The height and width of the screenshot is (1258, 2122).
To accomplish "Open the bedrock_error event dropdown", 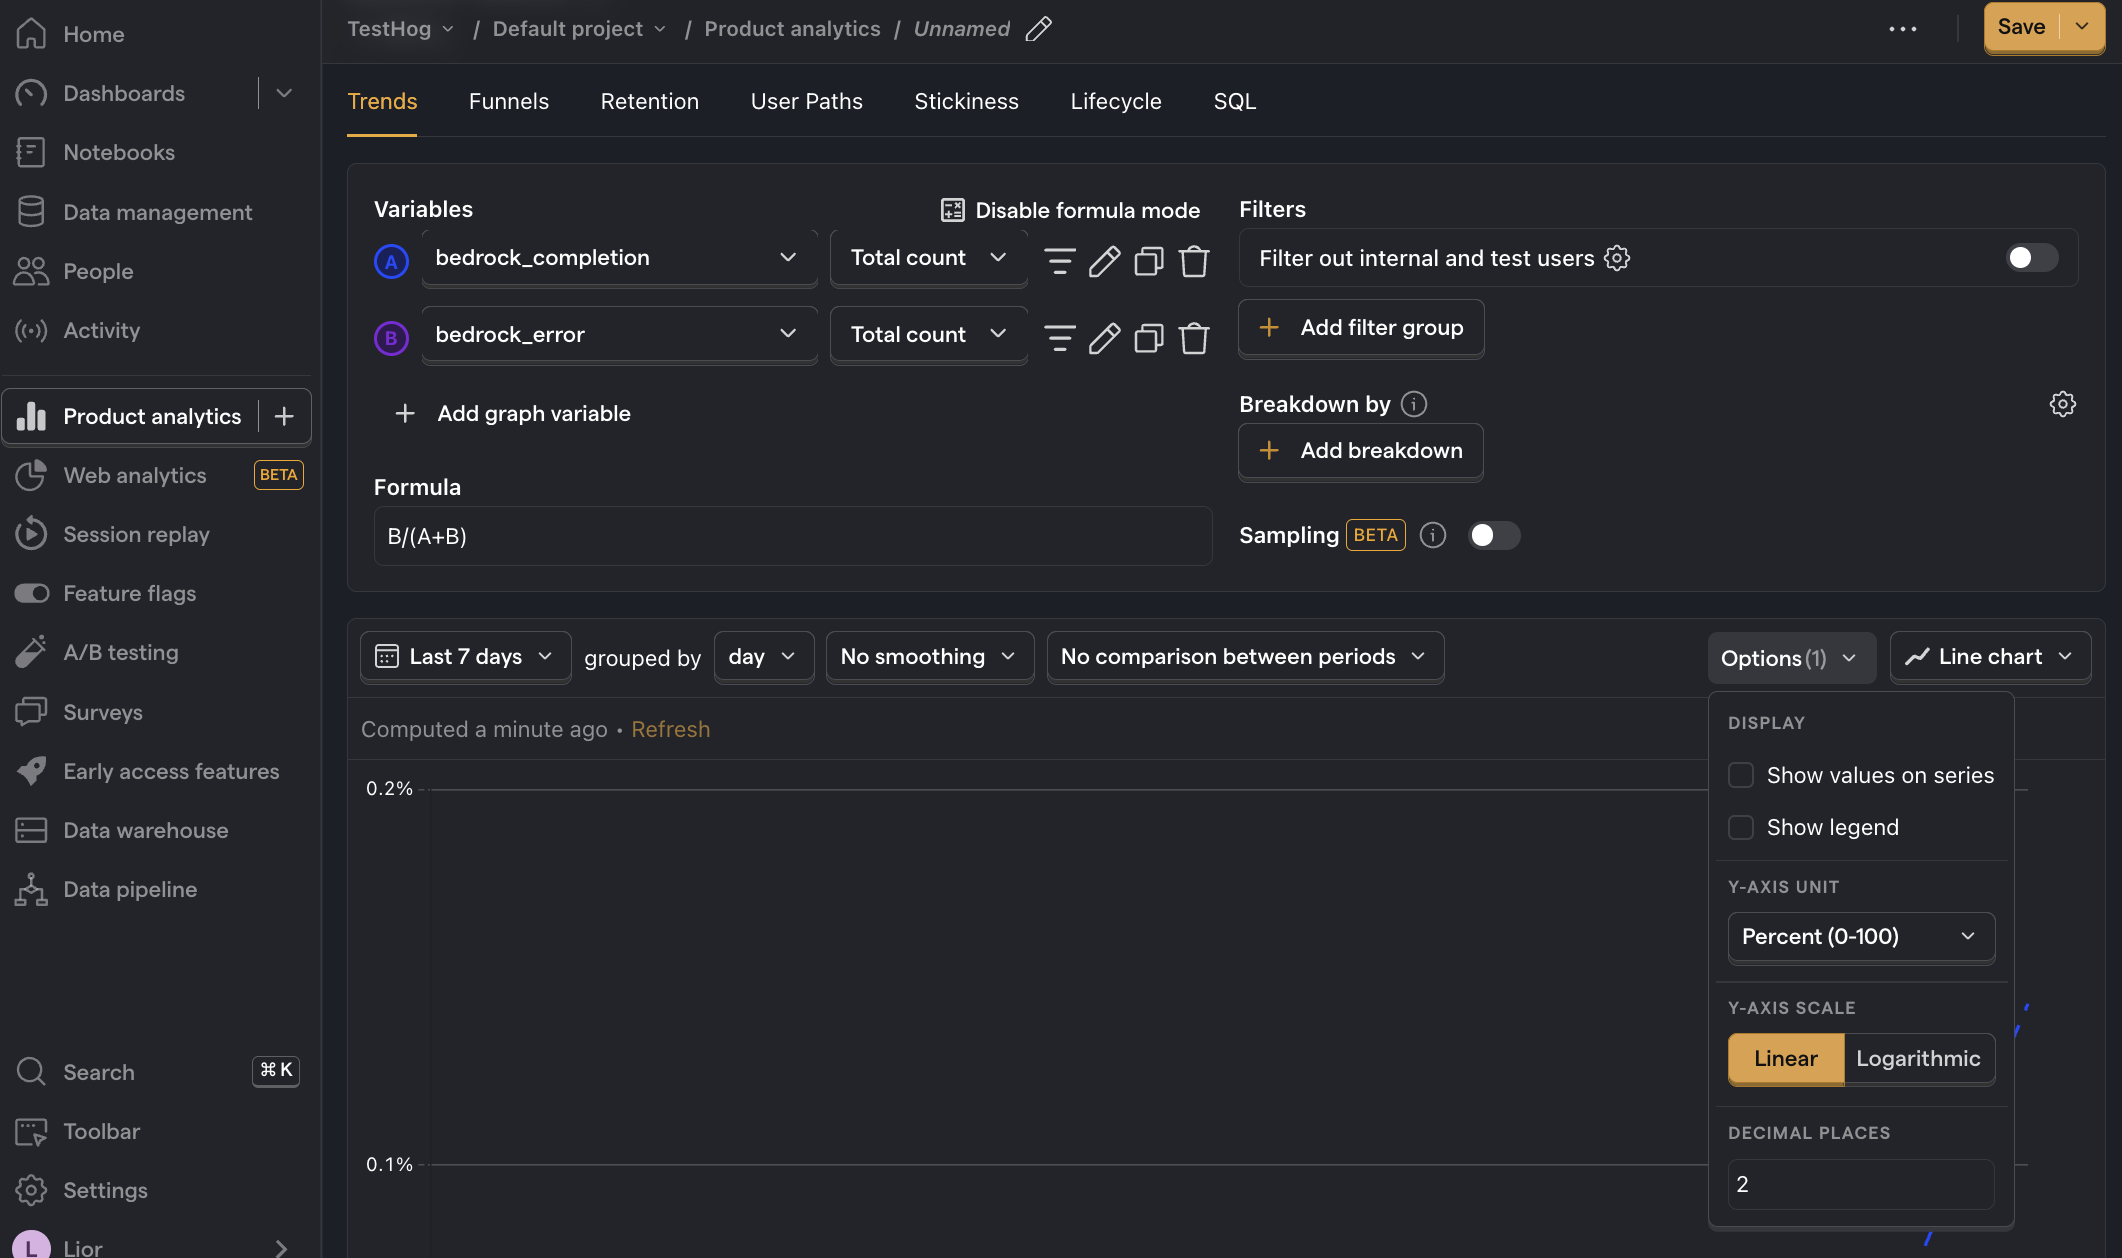I will (x=620, y=335).
